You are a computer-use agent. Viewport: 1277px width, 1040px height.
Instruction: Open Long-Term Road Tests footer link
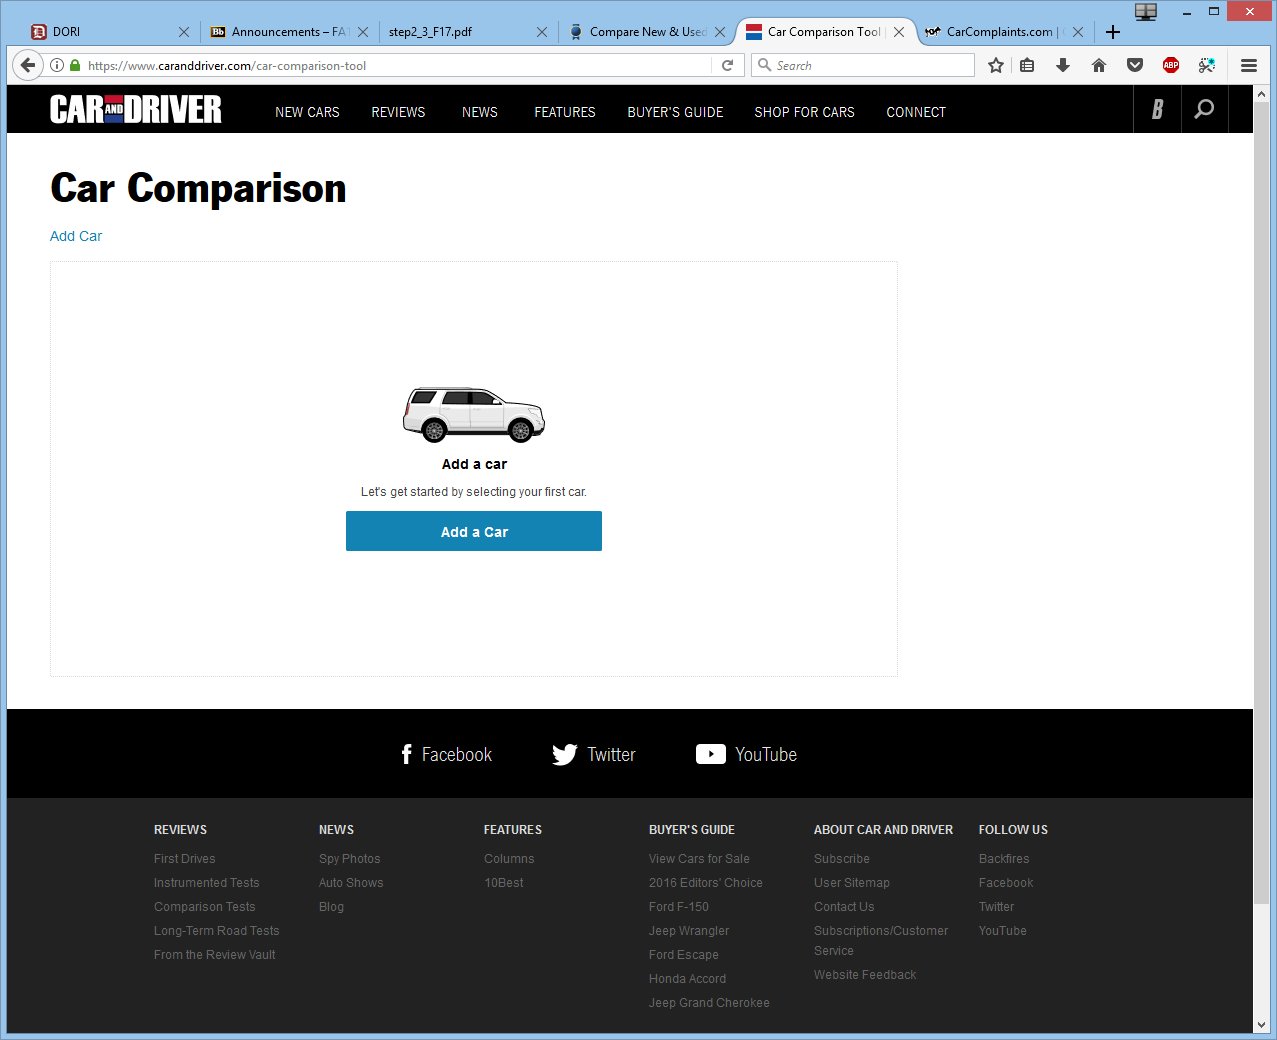pyautogui.click(x=216, y=931)
